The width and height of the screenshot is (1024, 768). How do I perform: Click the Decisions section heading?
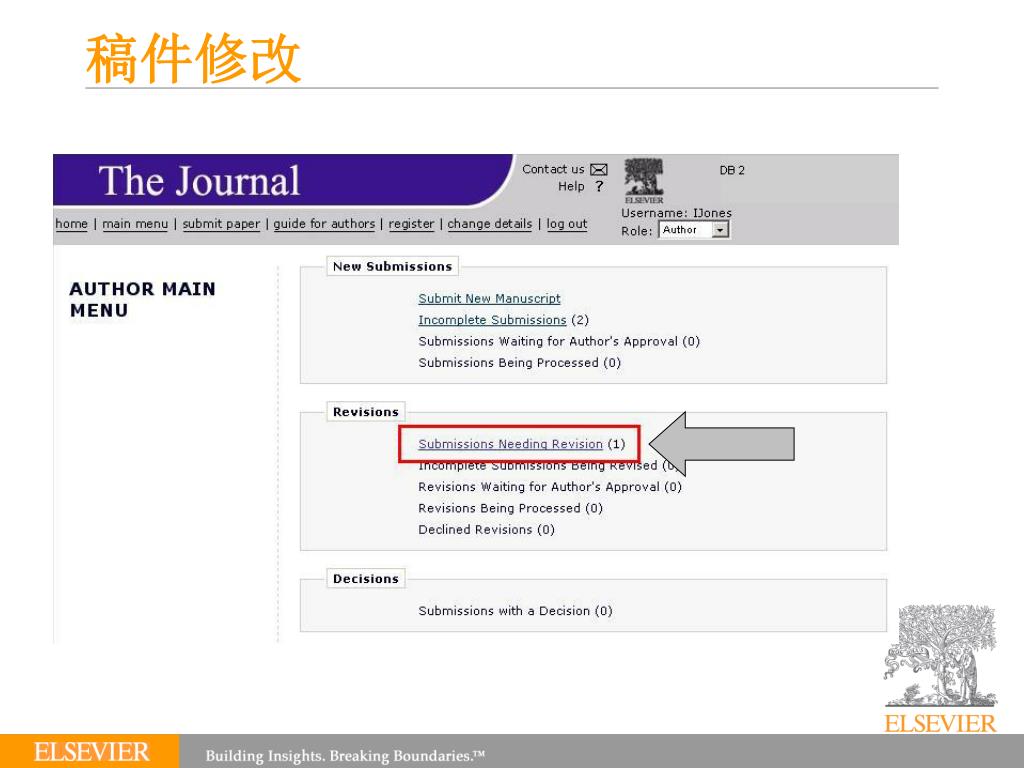[x=366, y=579]
